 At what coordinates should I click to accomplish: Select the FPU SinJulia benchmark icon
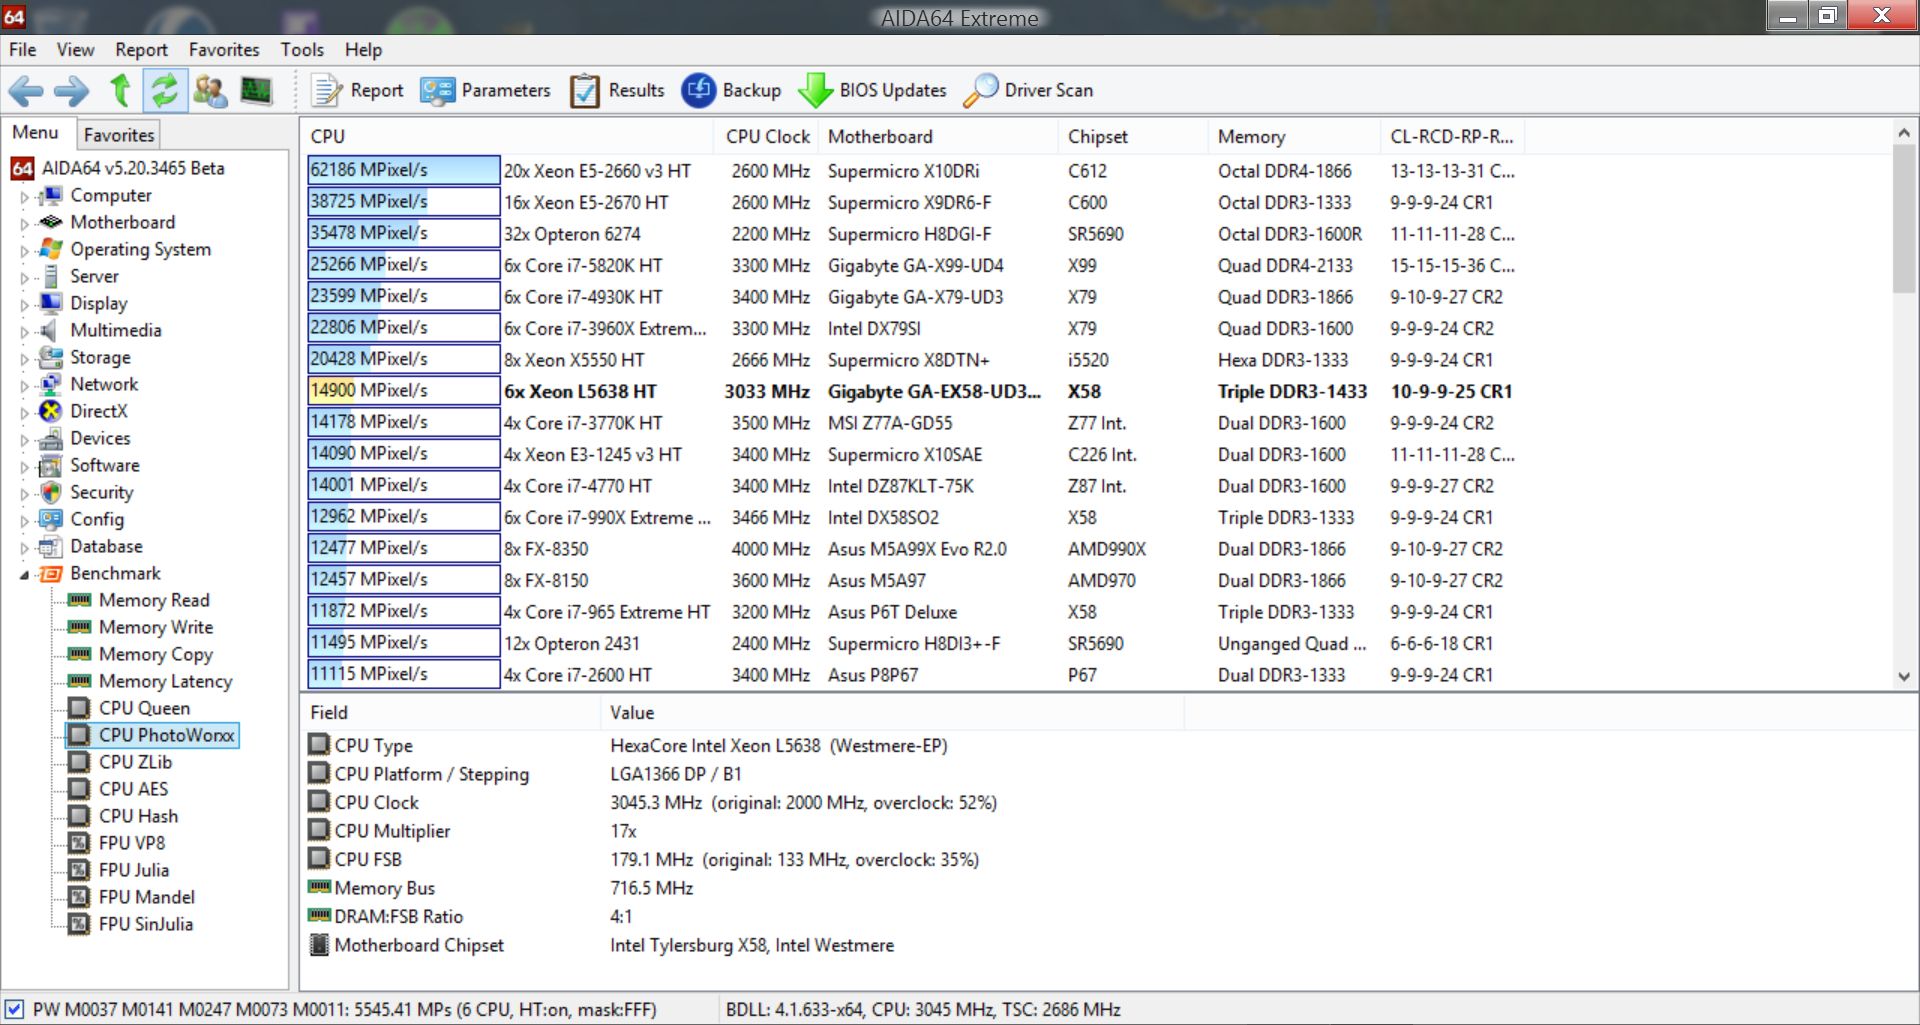[79, 924]
